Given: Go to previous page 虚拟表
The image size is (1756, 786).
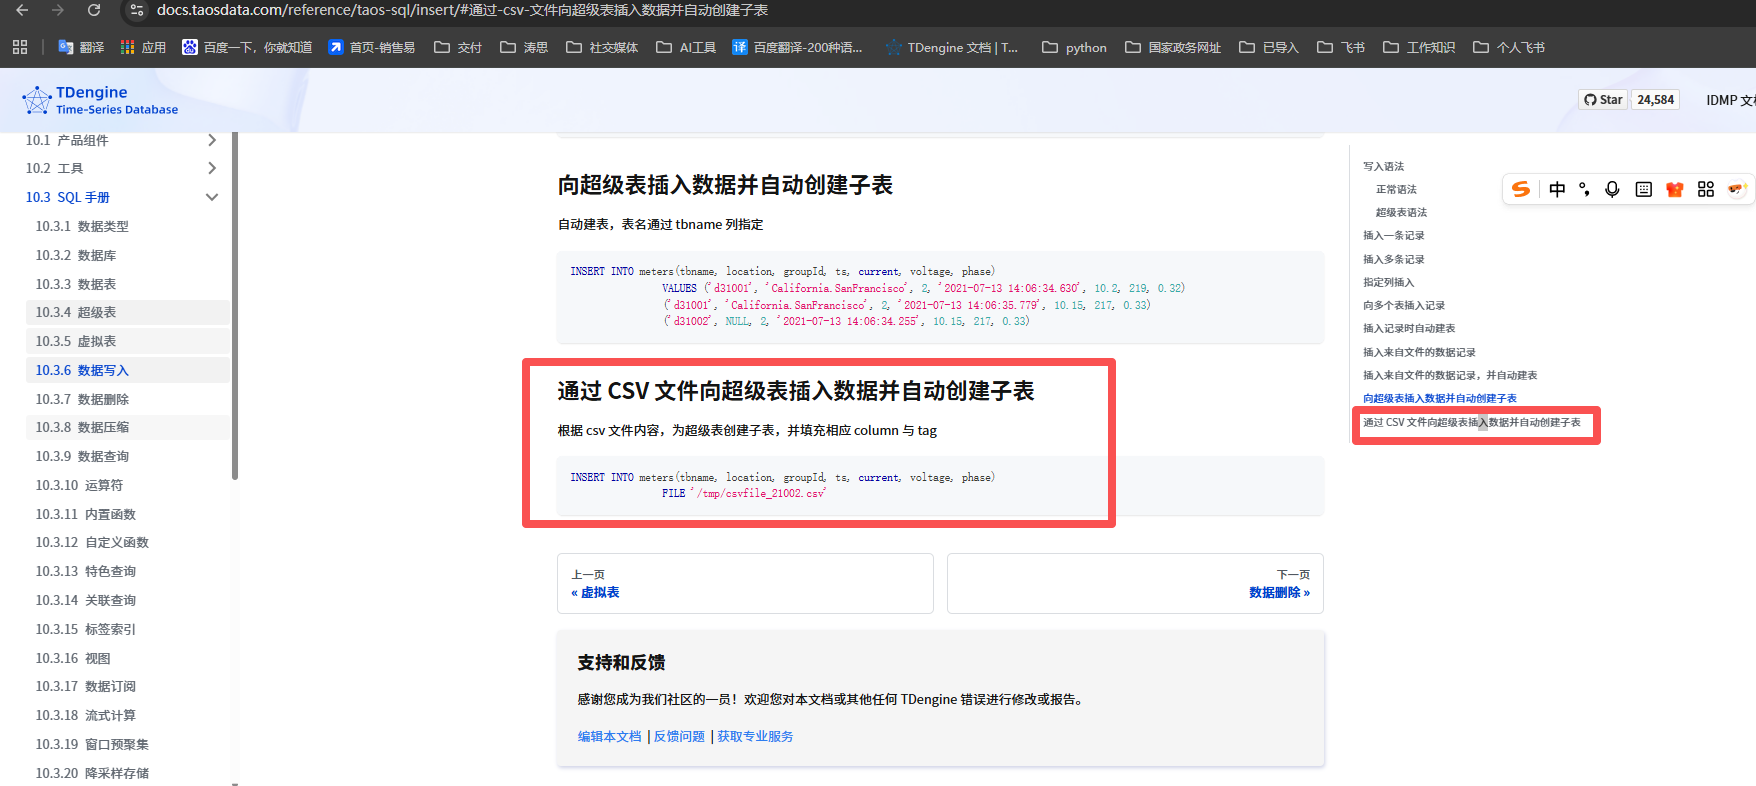Looking at the screenshot, I should [600, 592].
